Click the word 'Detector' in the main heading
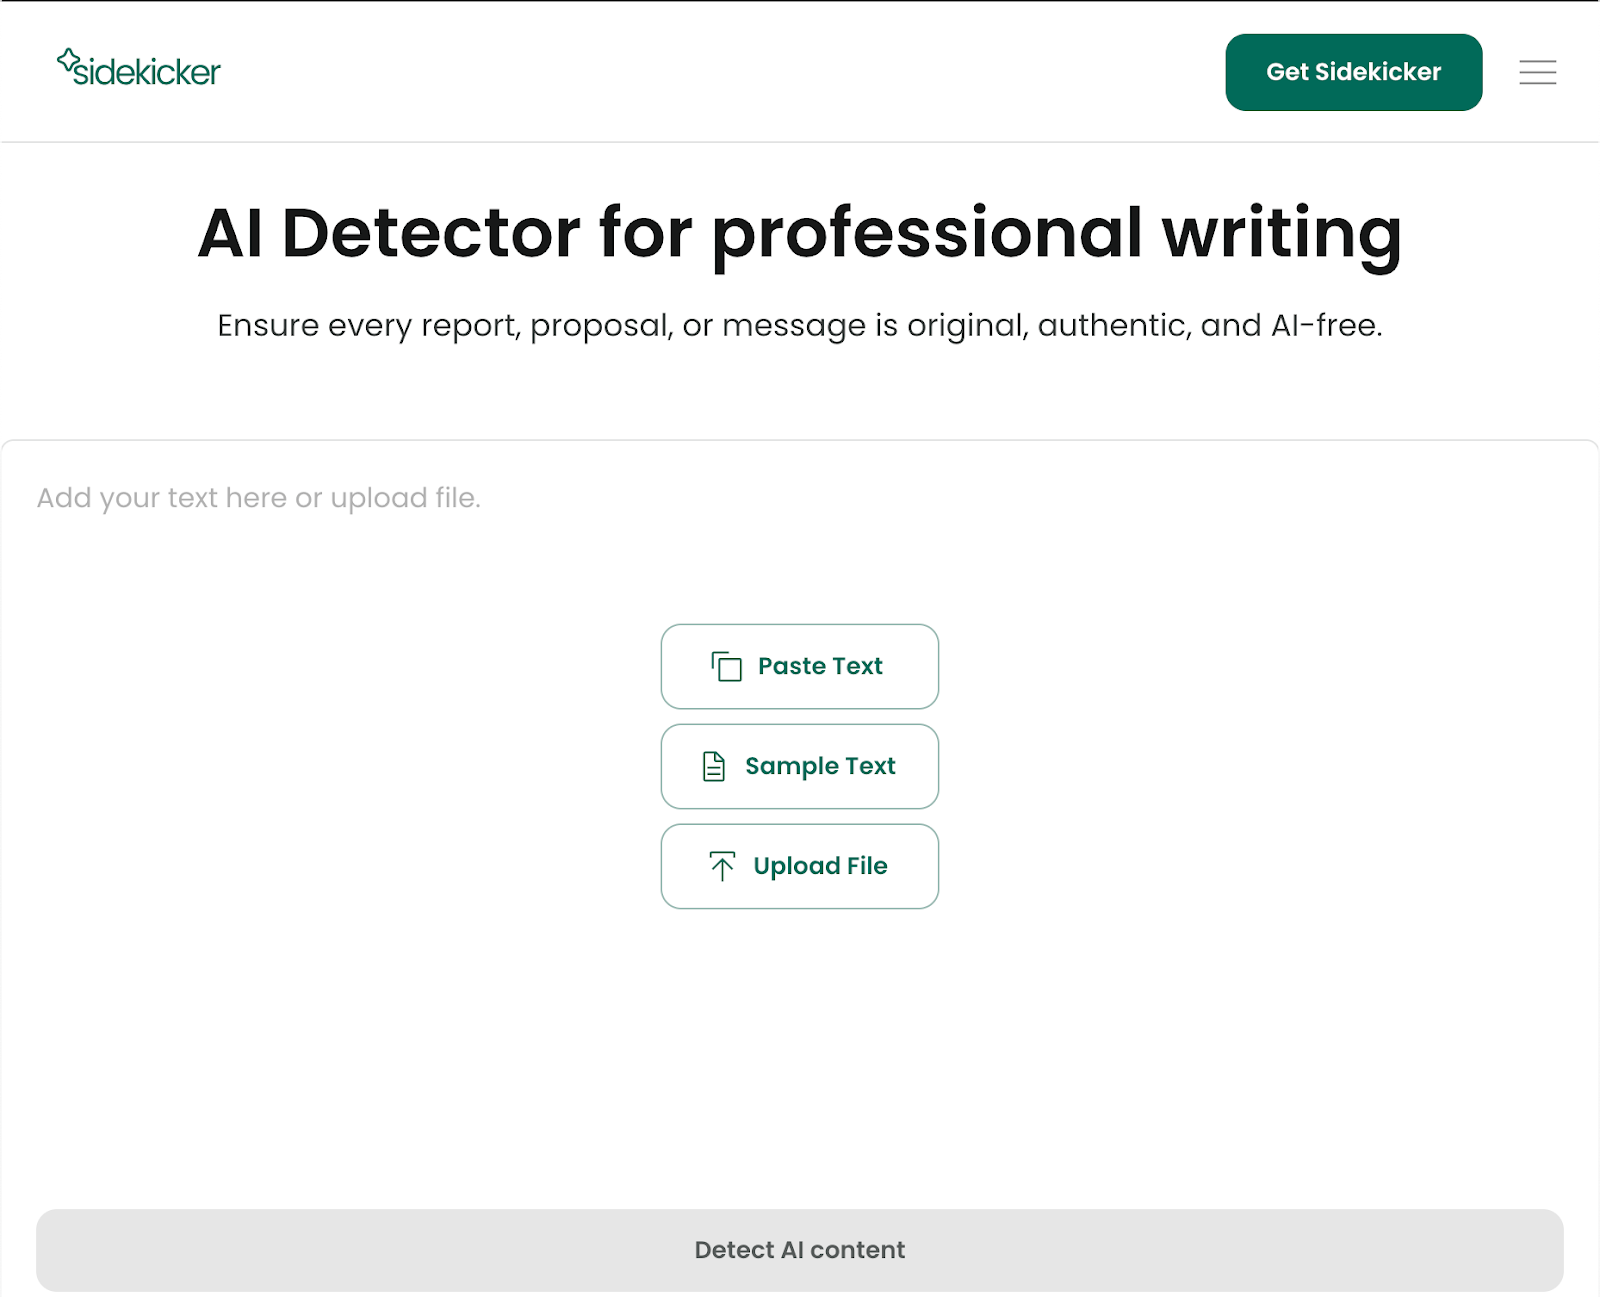Image resolution: width=1600 pixels, height=1297 pixels. tap(431, 233)
